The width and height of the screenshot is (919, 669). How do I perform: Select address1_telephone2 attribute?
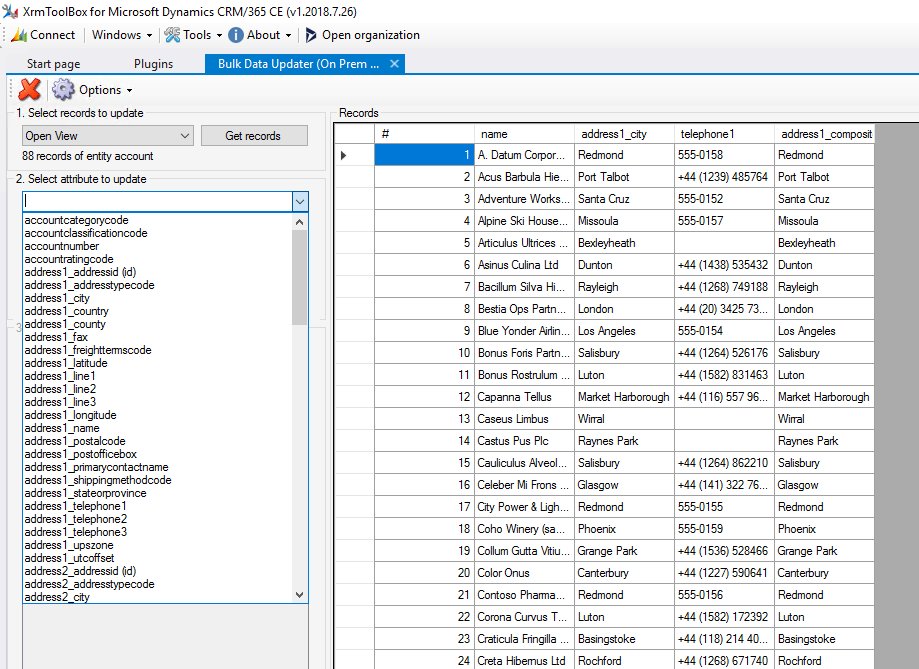(76, 519)
